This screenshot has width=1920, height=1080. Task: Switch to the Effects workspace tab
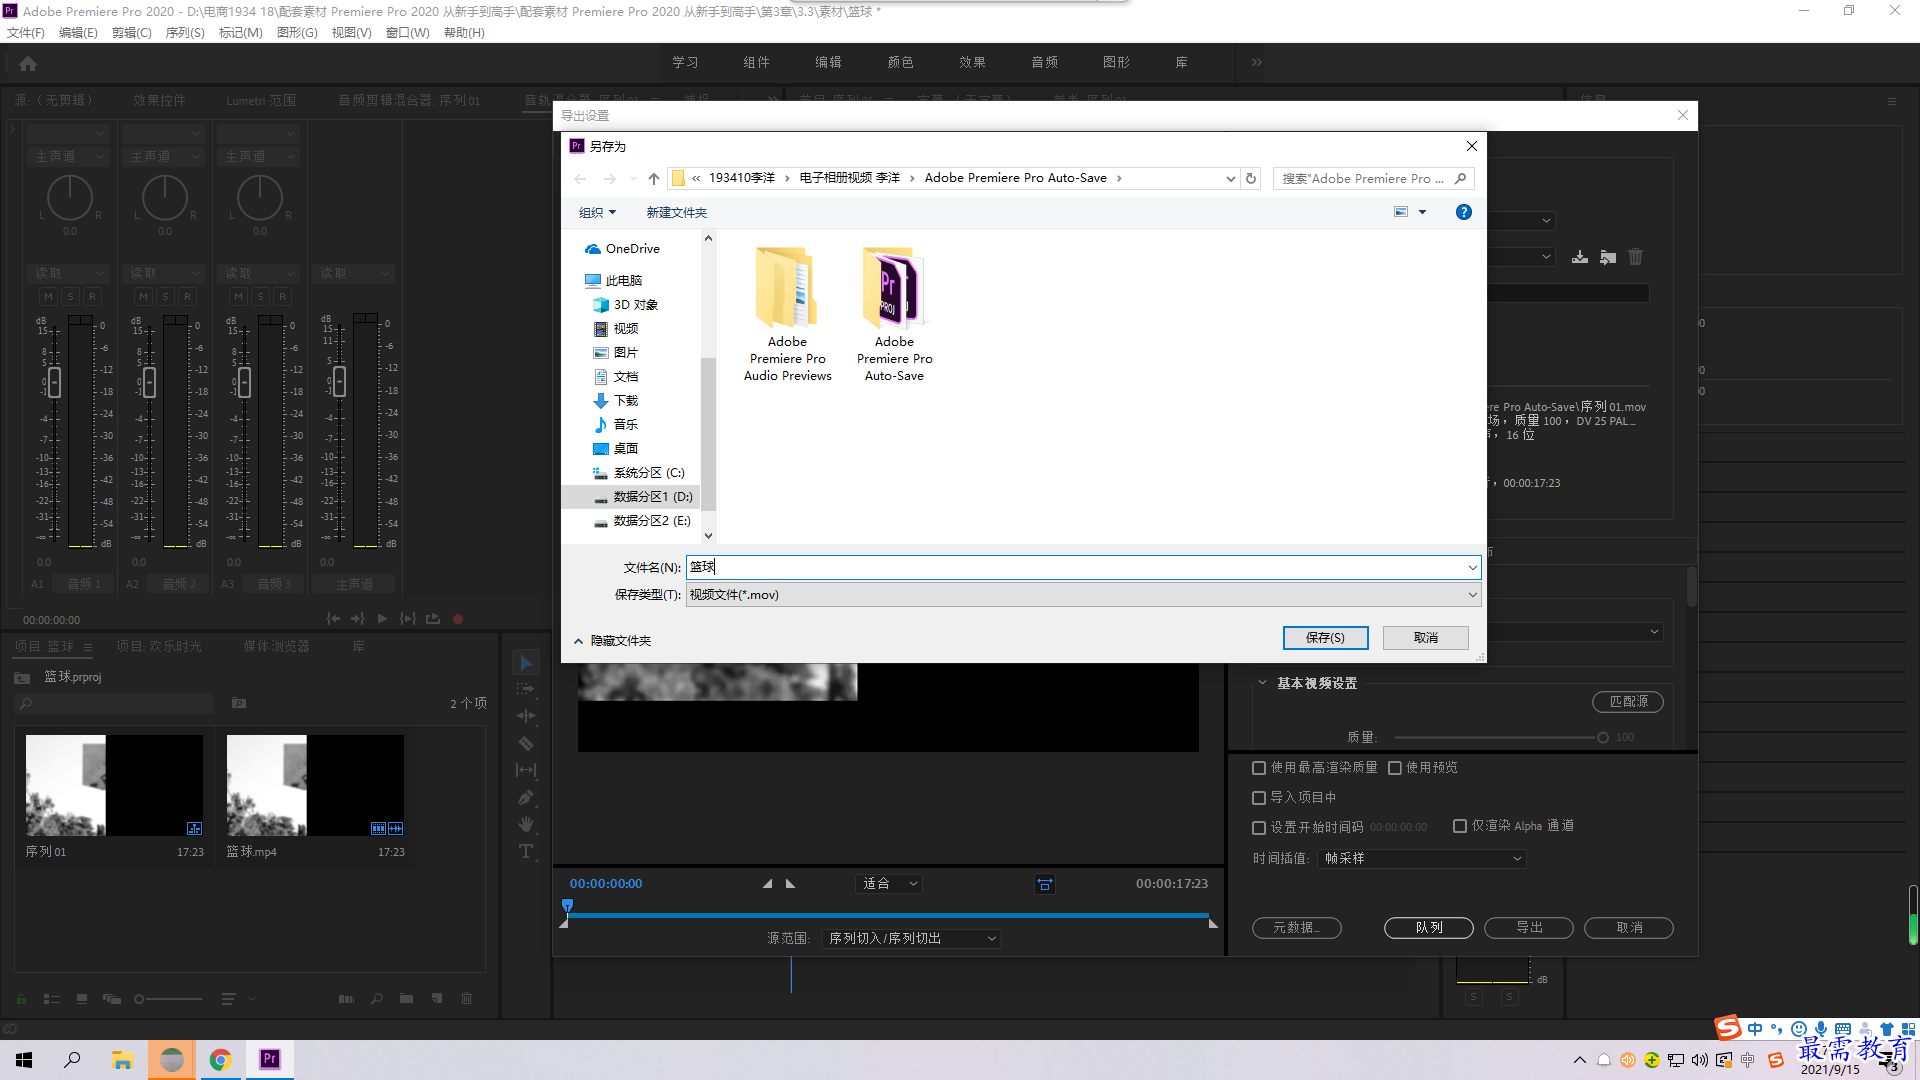pyautogui.click(x=972, y=63)
